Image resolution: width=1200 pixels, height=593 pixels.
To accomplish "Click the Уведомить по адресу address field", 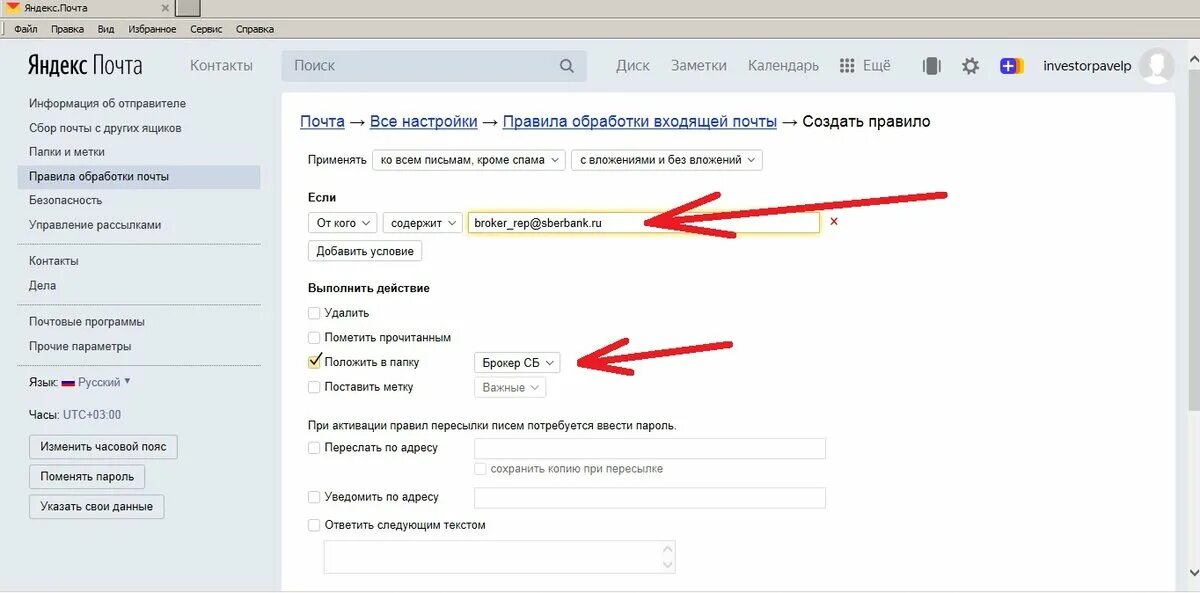I will (650, 497).
